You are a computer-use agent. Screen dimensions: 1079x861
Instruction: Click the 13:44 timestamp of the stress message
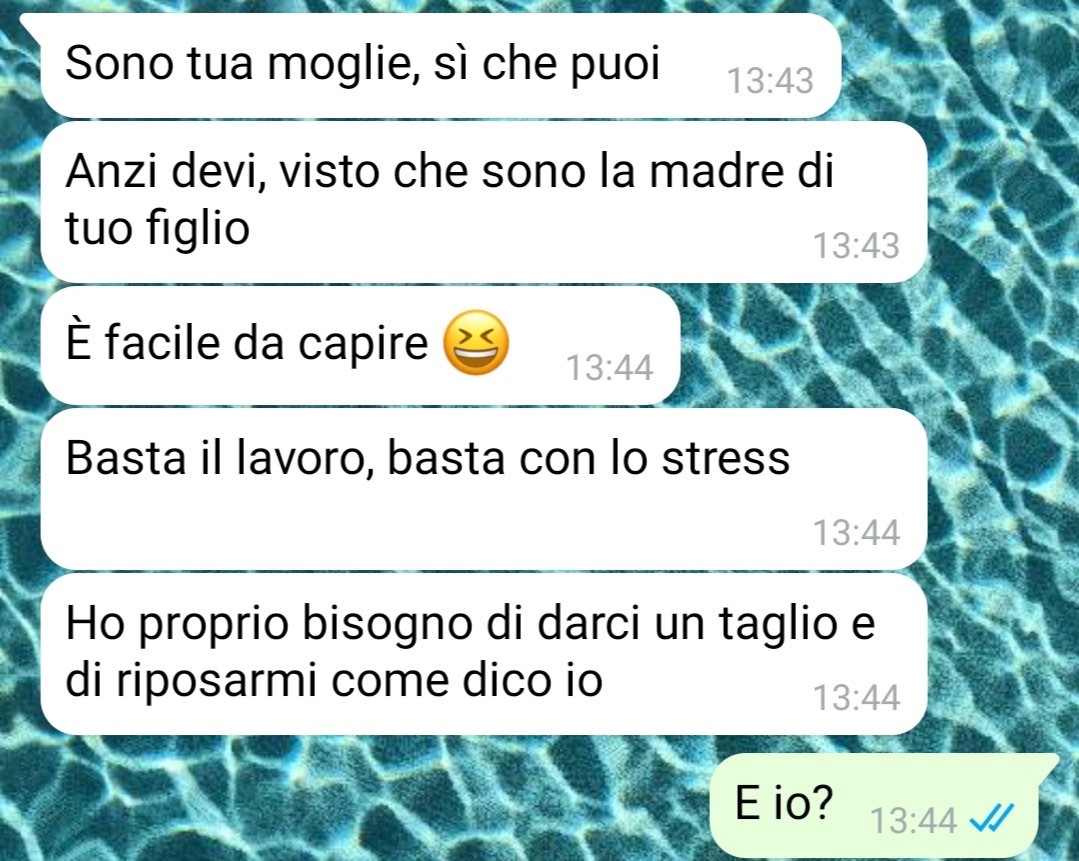pos(856,533)
